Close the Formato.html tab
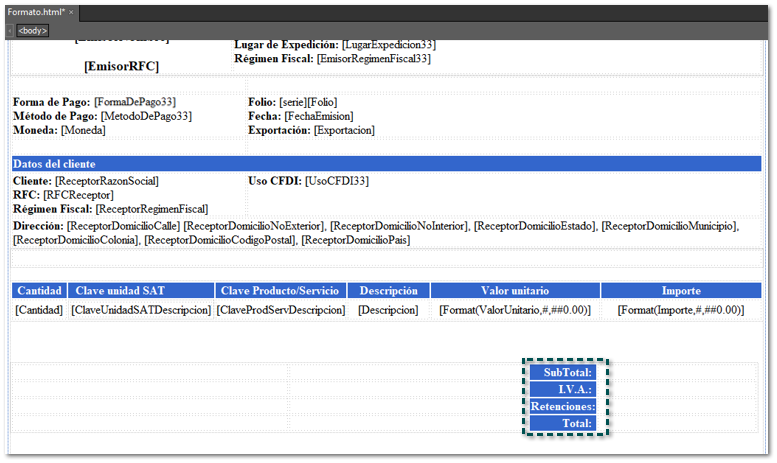The width and height of the screenshot is (777, 463). [71, 11]
